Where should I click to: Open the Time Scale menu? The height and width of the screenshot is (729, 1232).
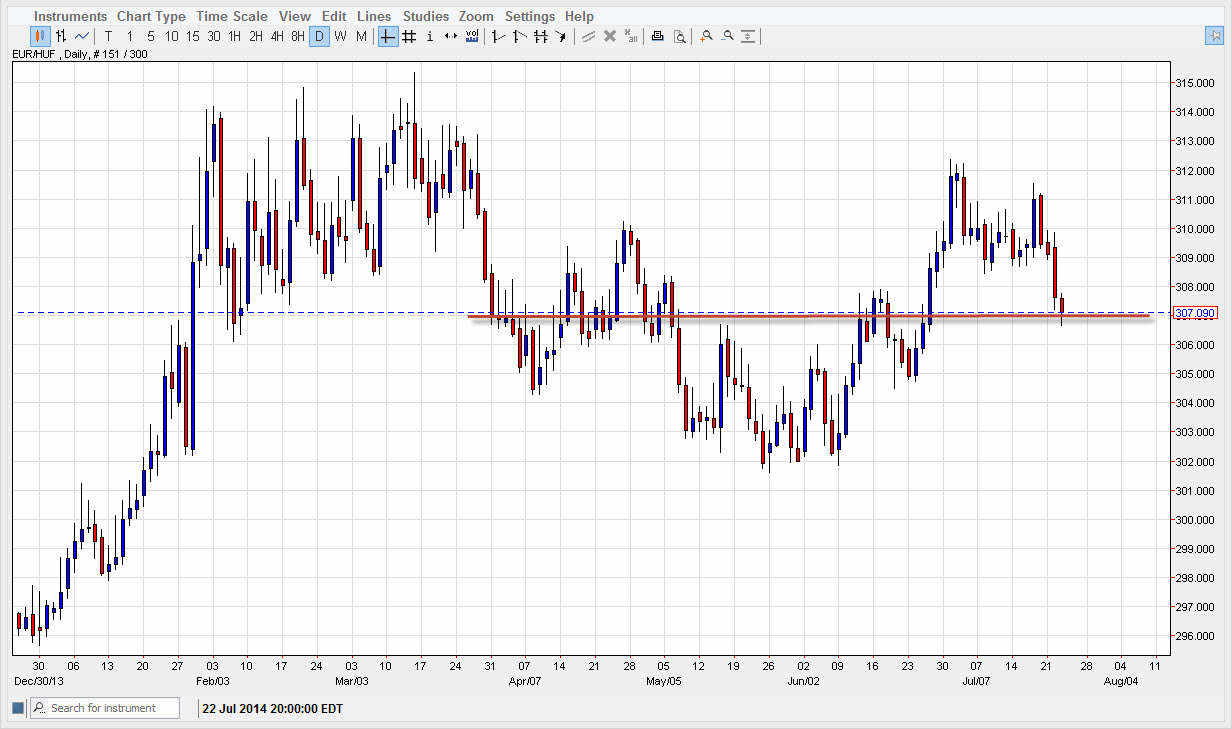231,16
